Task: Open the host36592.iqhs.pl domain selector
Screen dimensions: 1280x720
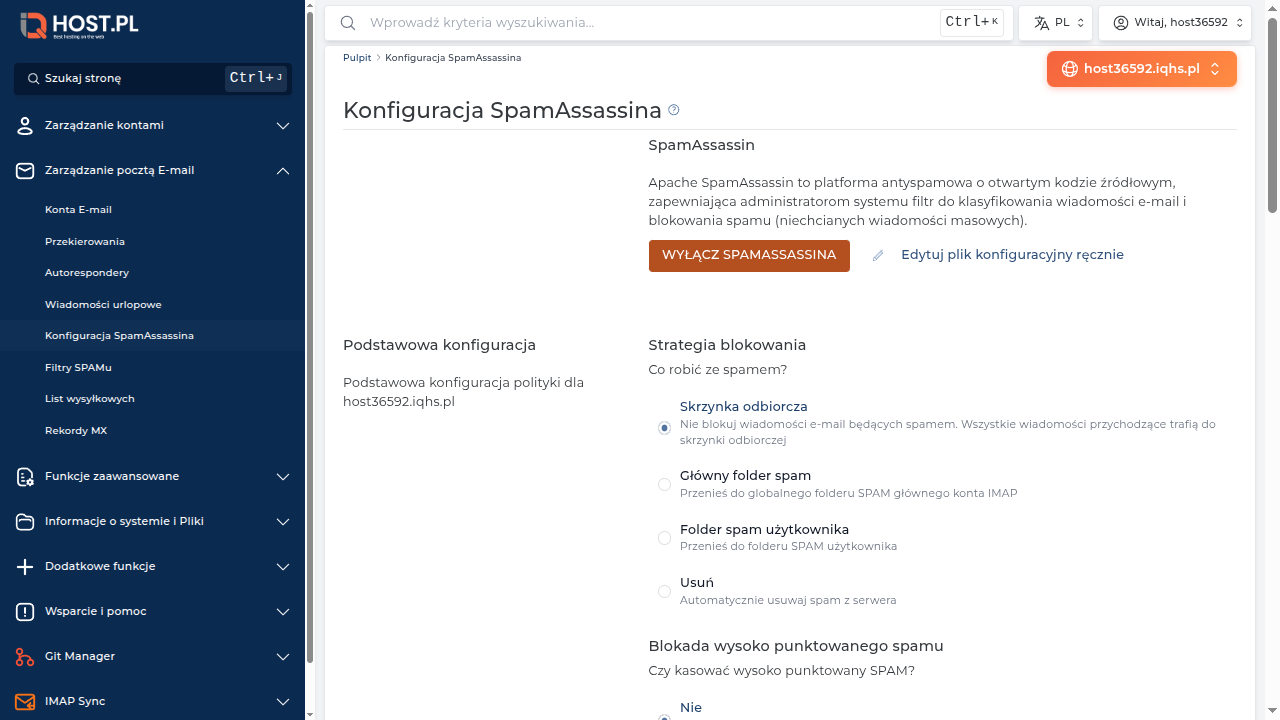Action: [x=1142, y=69]
